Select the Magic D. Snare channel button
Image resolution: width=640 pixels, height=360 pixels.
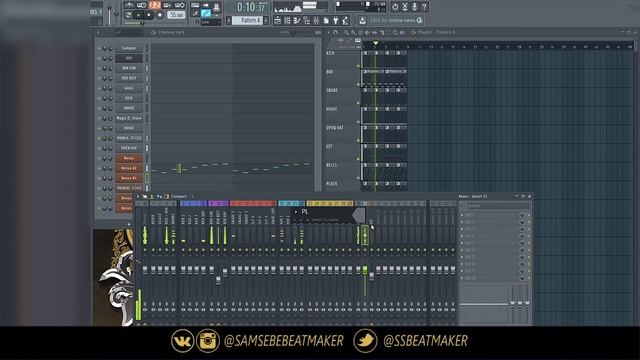point(129,118)
